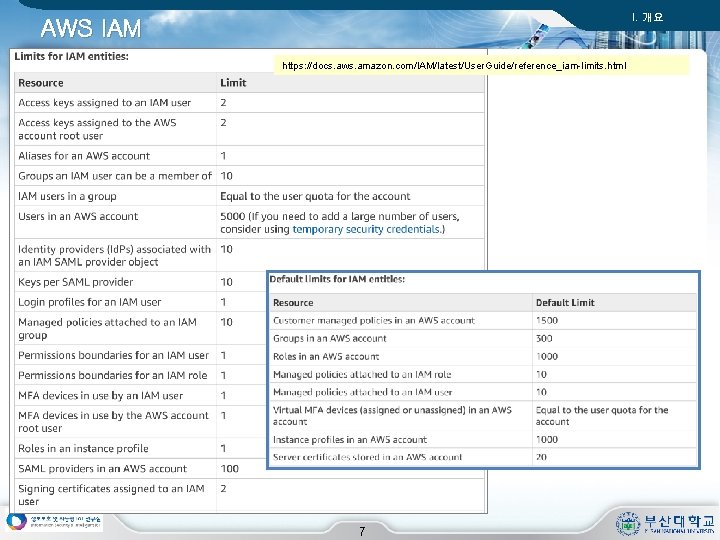Select 'Managed policies attached to an IAM user'
The width and height of the screenshot is (720, 540).
point(363,392)
